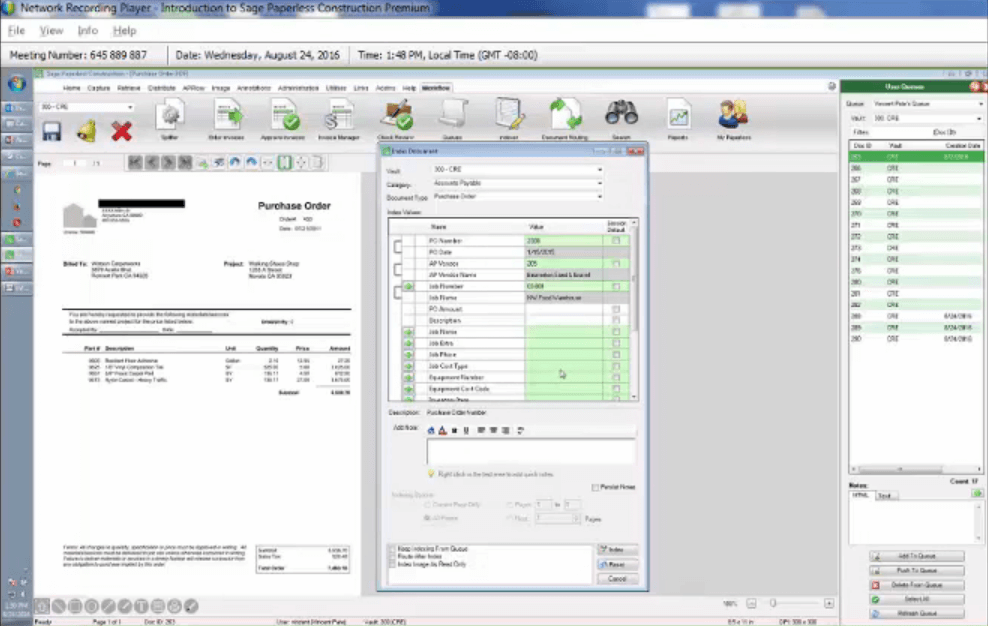Click the first page navigation icon

pyautogui.click(x=135, y=163)
